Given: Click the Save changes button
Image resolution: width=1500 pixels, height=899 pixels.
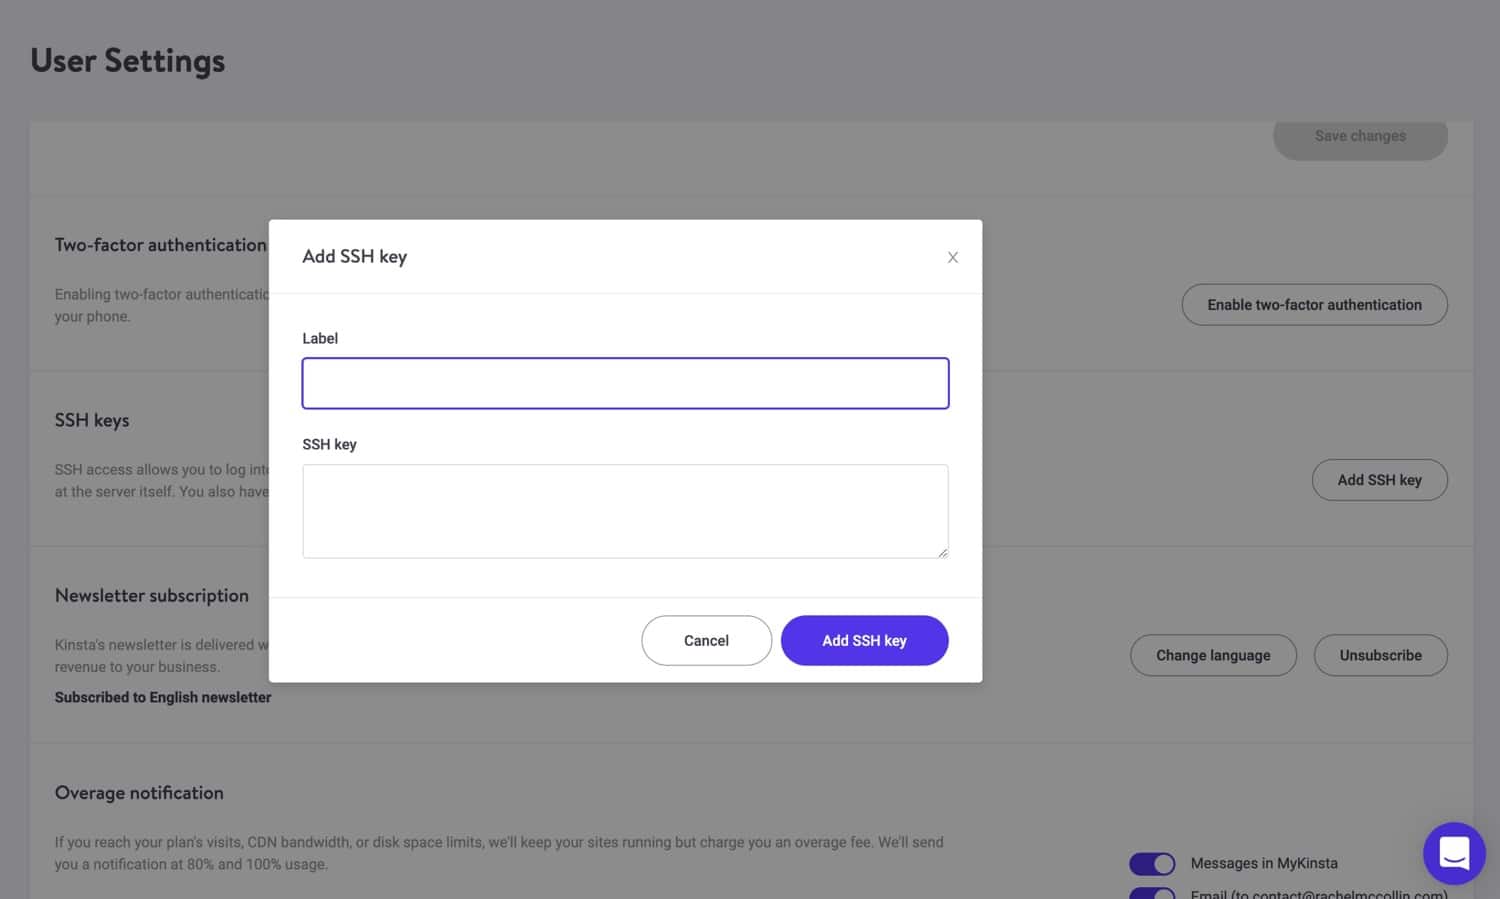Looking at the screenshot, I should click(1359, 135).
